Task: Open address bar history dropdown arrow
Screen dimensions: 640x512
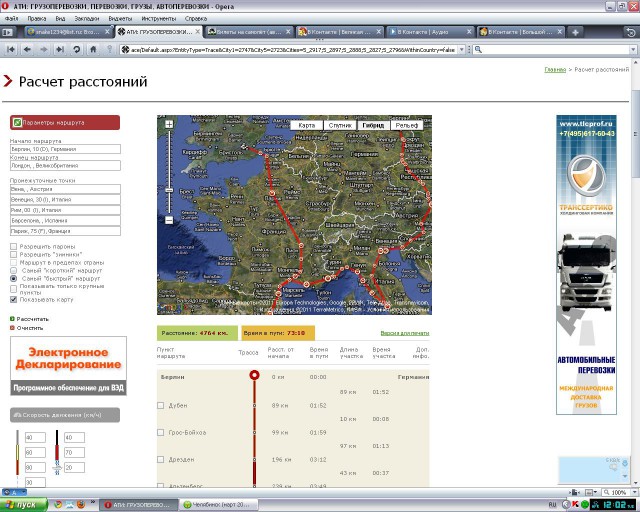Action: pos(462,49)
